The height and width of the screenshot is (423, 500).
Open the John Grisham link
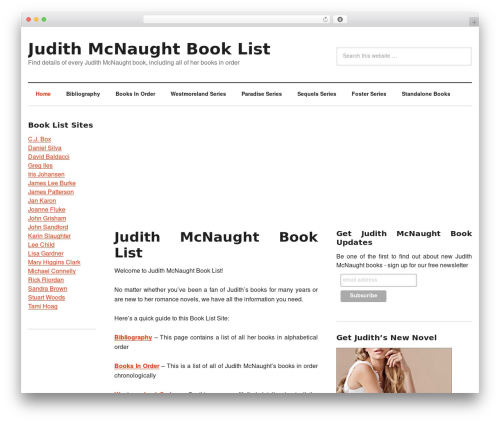(x=47, y=218)
